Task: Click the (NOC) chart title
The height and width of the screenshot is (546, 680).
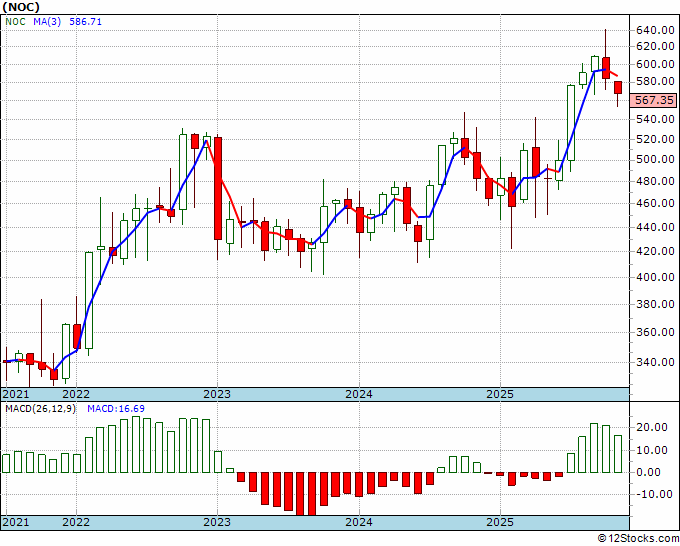Action: (21, 7)
